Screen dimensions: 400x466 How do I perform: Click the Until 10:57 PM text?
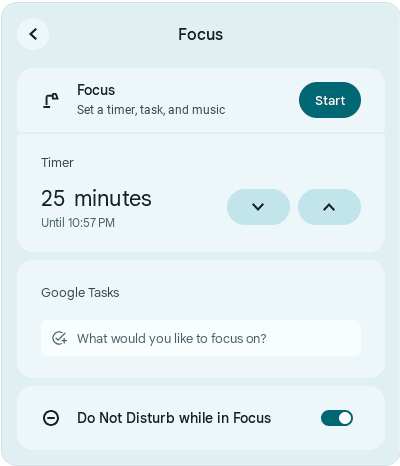(78, 222)
